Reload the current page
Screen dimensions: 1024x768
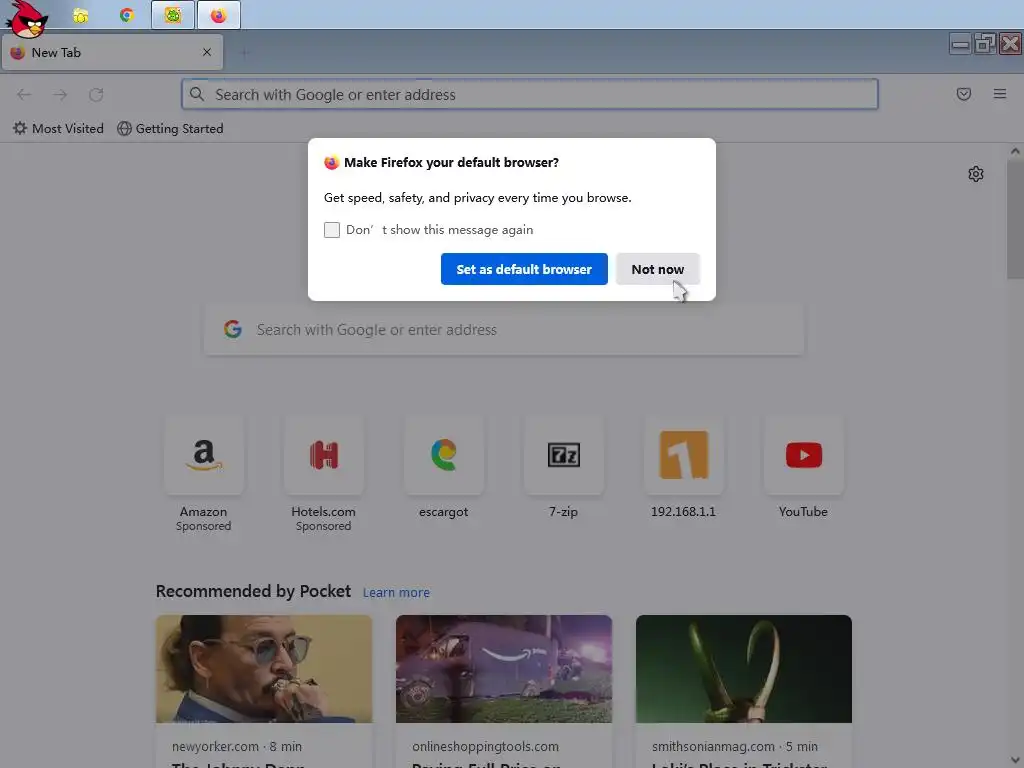tap(96, 95)
